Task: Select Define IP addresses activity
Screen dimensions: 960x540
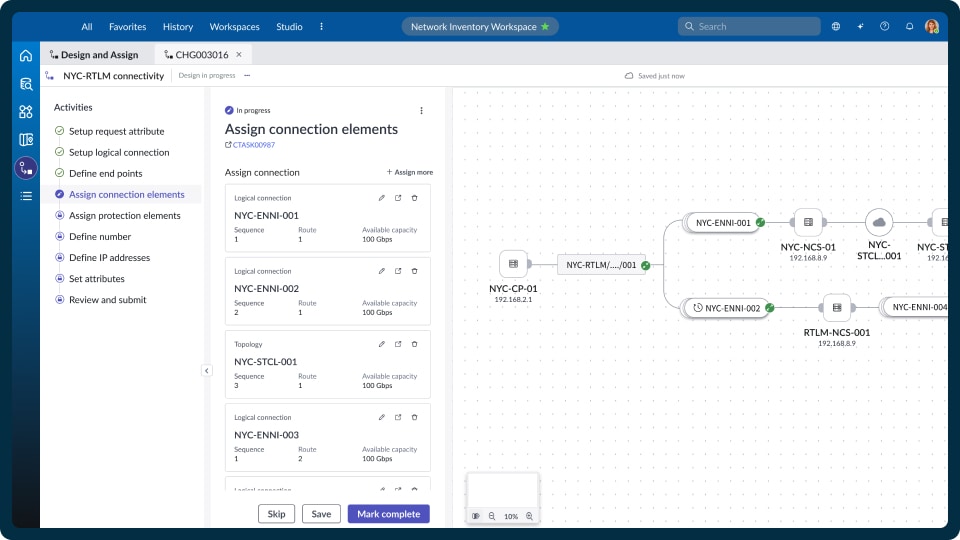Action: 109,257
